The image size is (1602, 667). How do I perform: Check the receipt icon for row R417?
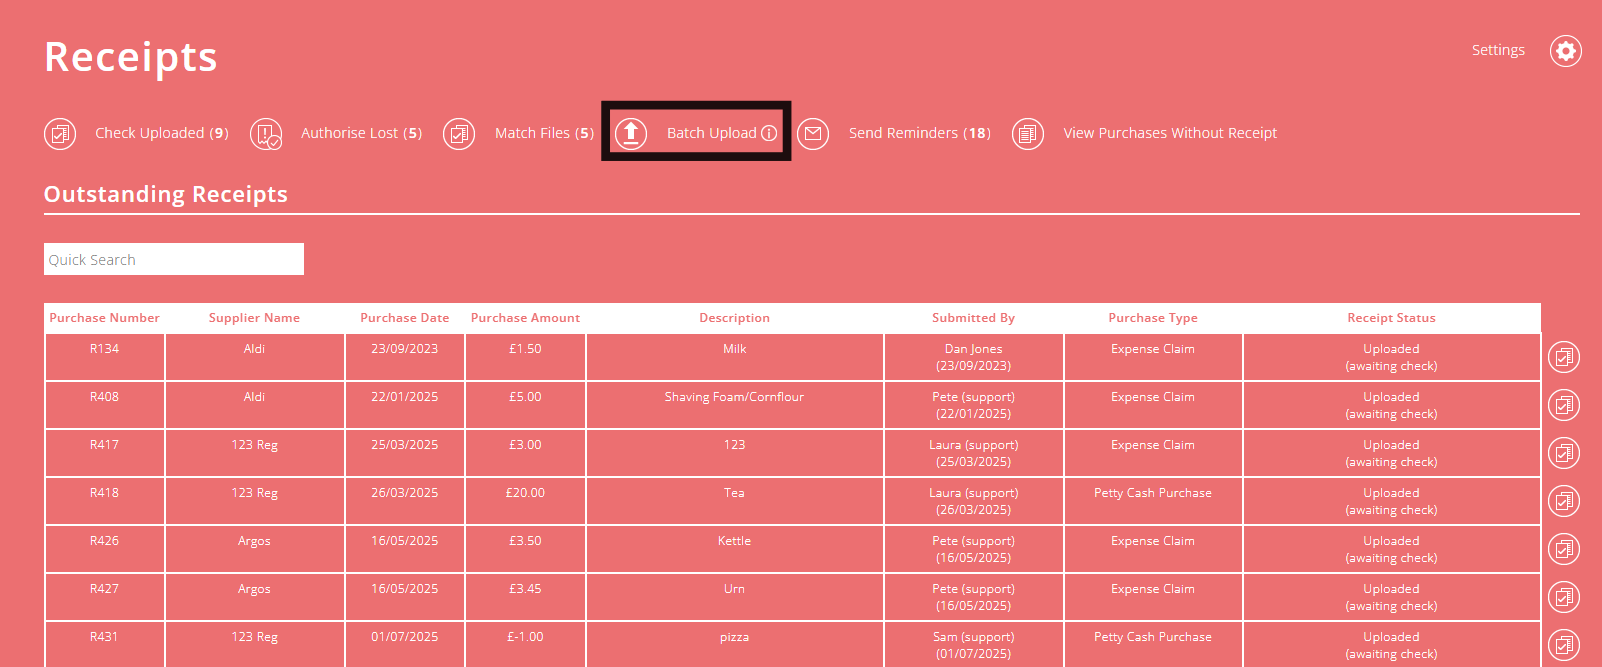point(1564,453)
